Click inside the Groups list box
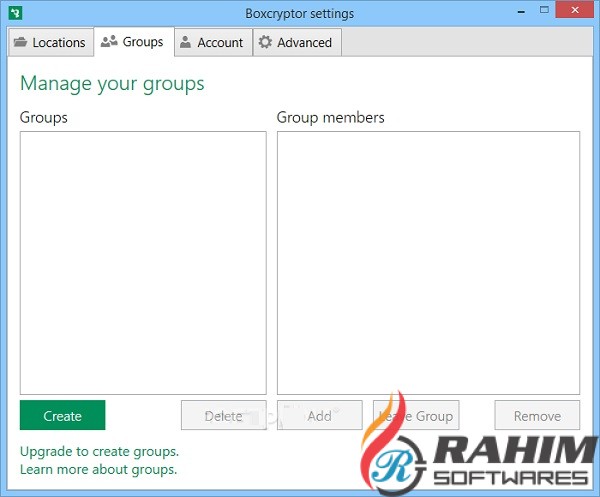600x497 pixels. [143, 263]
